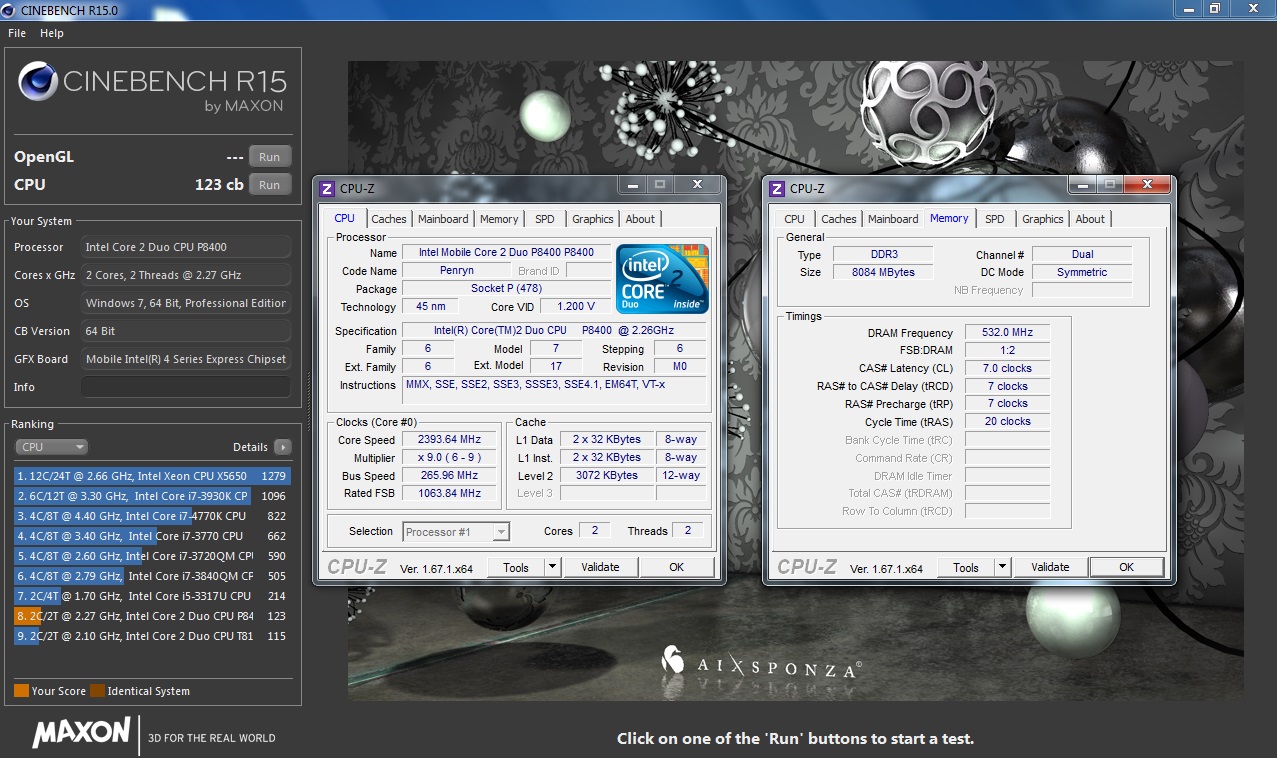Select ranking entry Intel Core i7-4770K
Screen dimensions: 1277x758
click(153, 516)
